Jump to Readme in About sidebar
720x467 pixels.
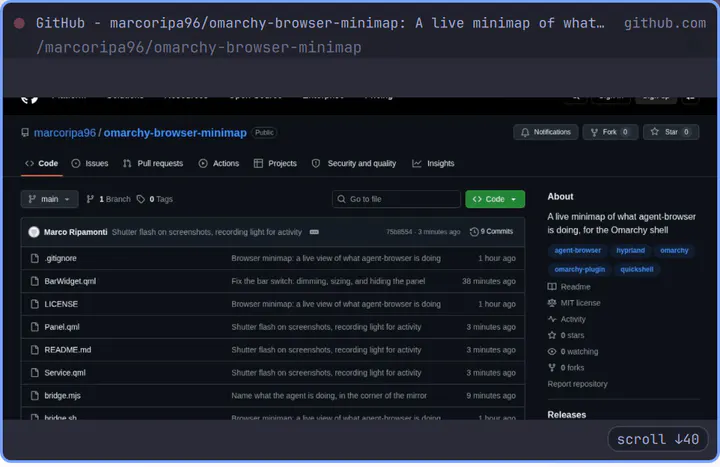click(x=569, y=287)
